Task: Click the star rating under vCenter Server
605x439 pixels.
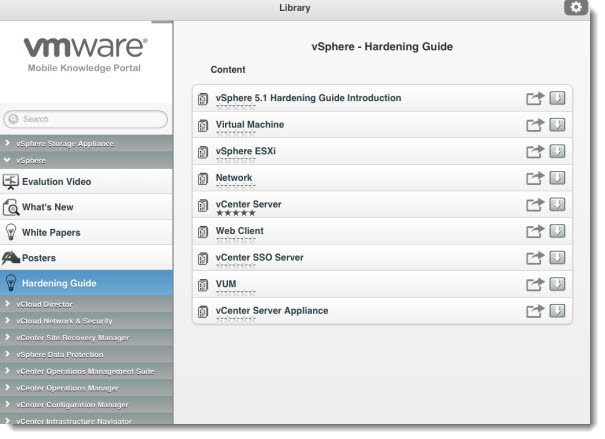Action: [236, 213]
